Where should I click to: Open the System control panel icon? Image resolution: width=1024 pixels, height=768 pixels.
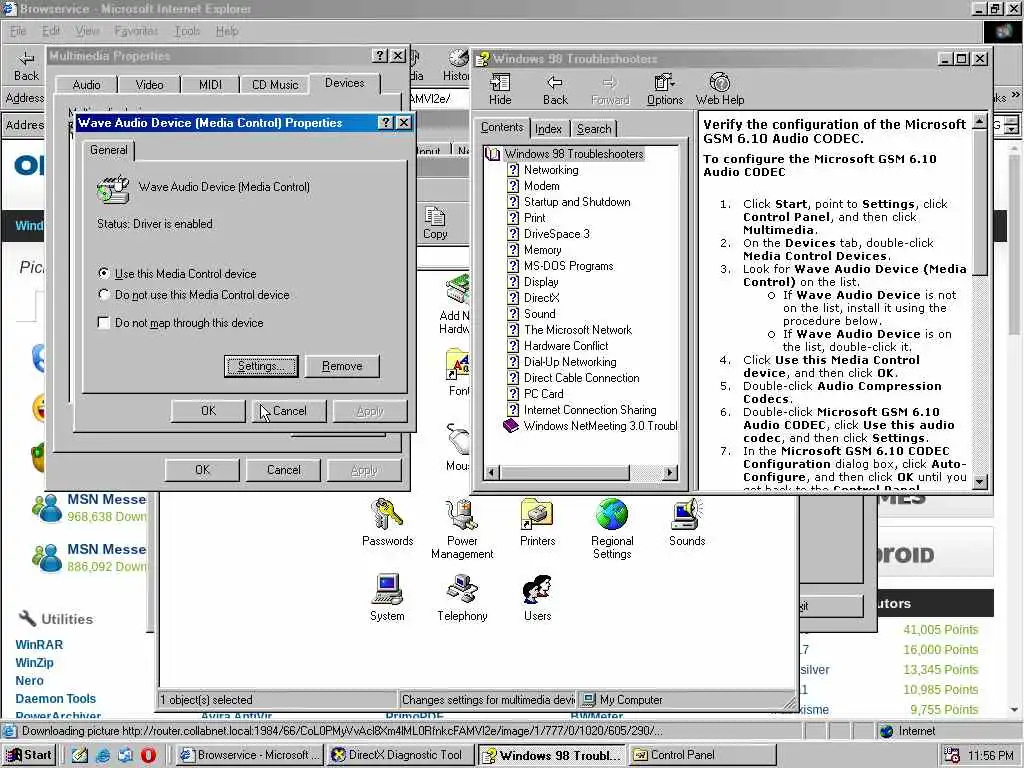click(387, 598)
